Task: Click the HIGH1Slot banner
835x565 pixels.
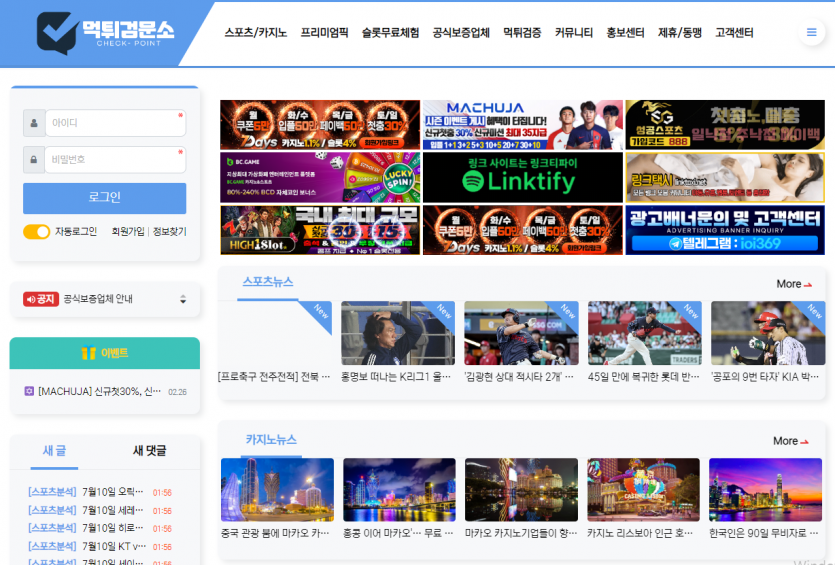Action: point(320,230)
